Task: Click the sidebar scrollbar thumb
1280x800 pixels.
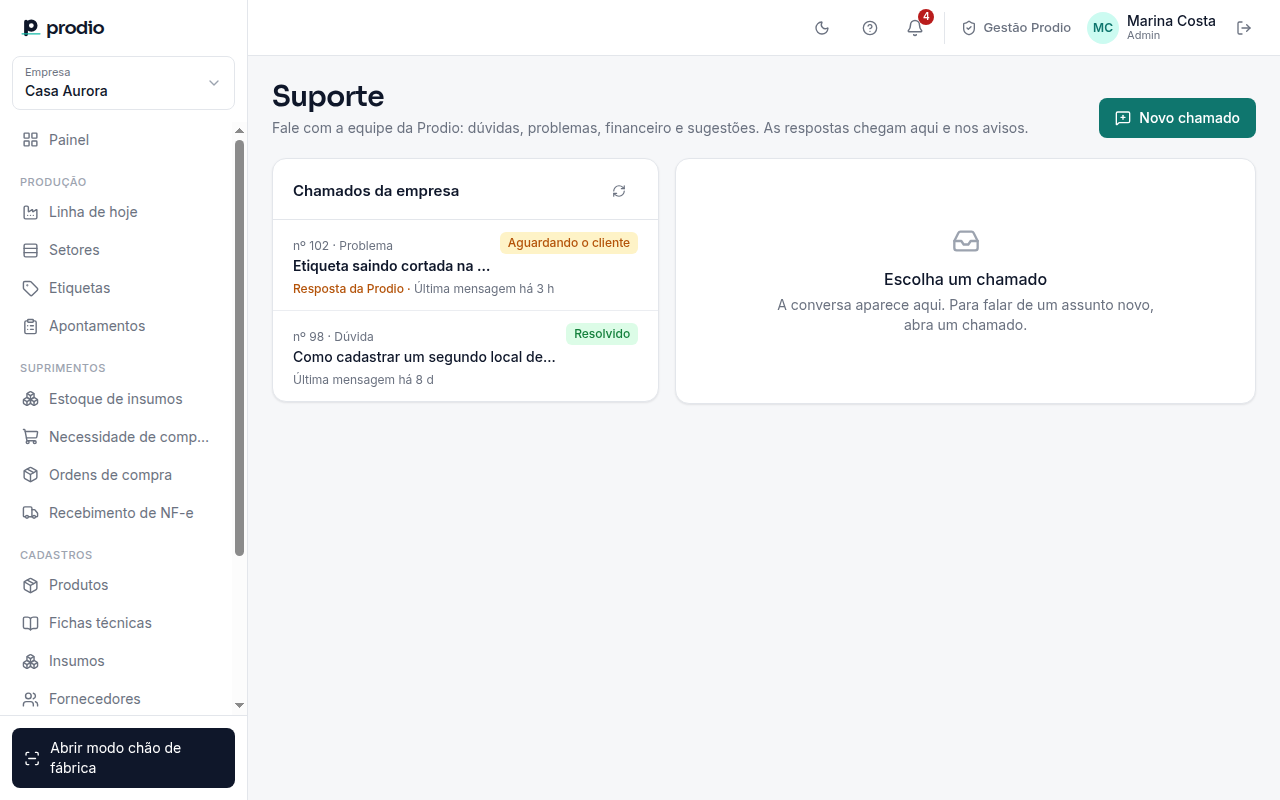Action: point(239,347)
